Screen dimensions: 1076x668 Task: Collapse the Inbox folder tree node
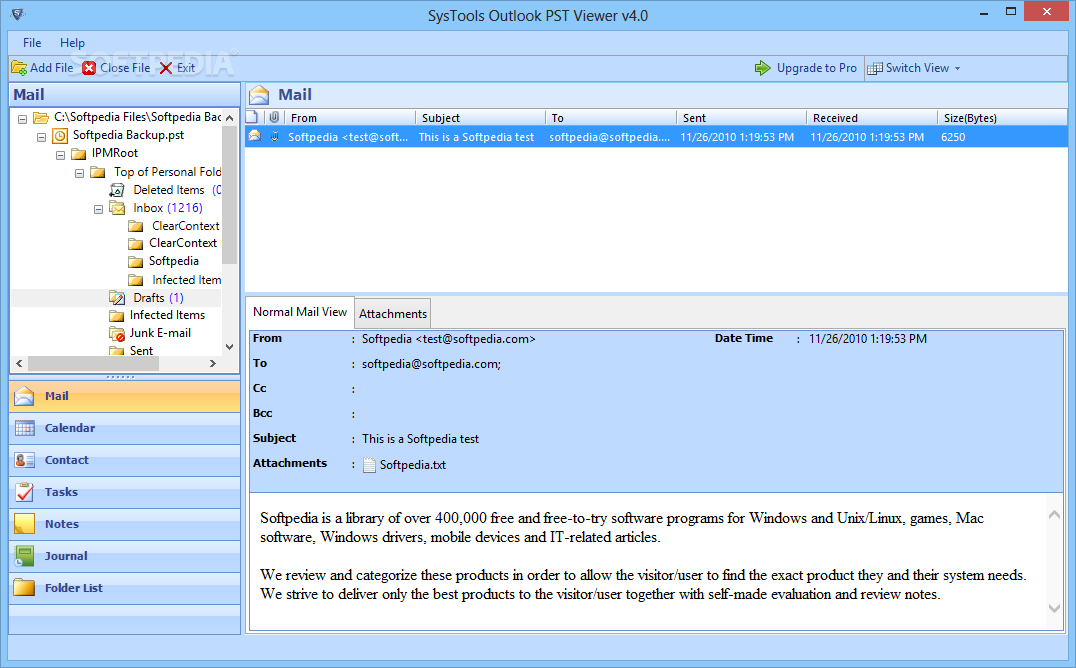tap(98, 208)
